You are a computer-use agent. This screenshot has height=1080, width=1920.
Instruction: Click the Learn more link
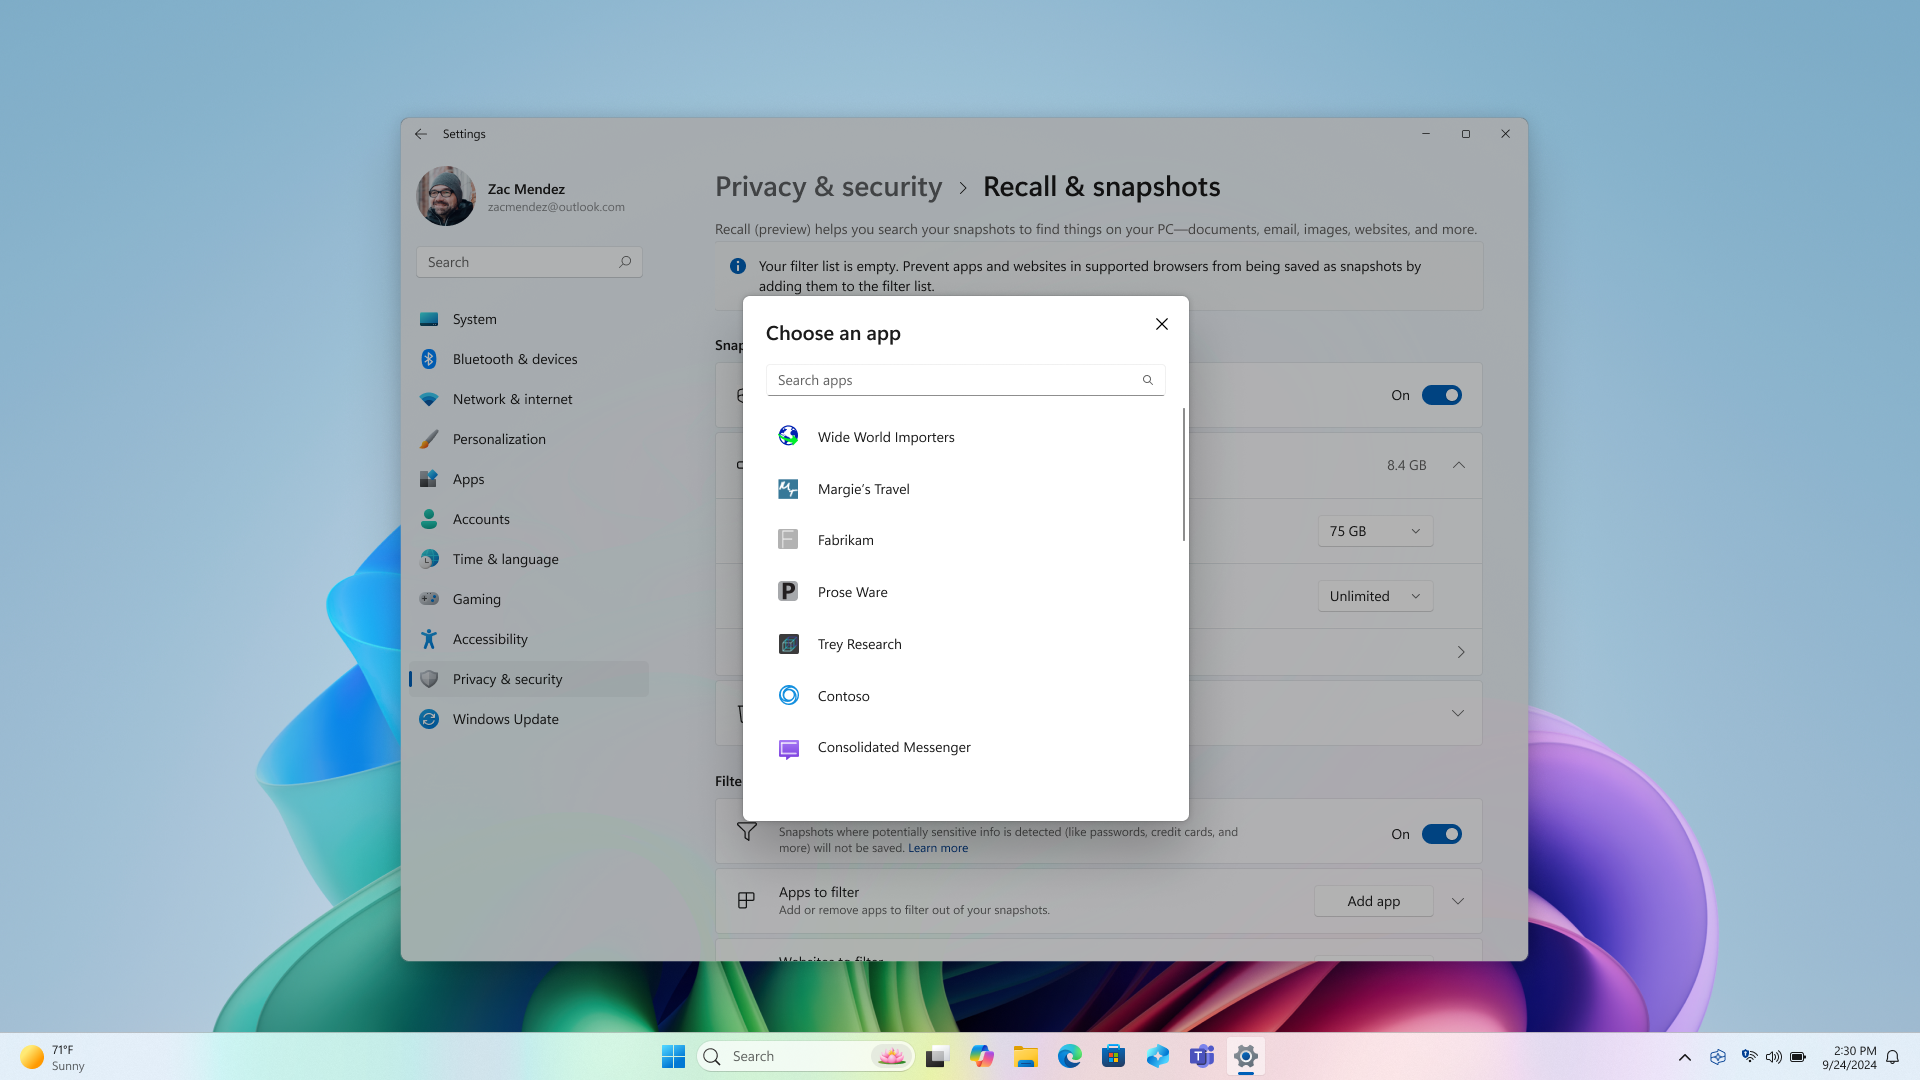point(938,848)
